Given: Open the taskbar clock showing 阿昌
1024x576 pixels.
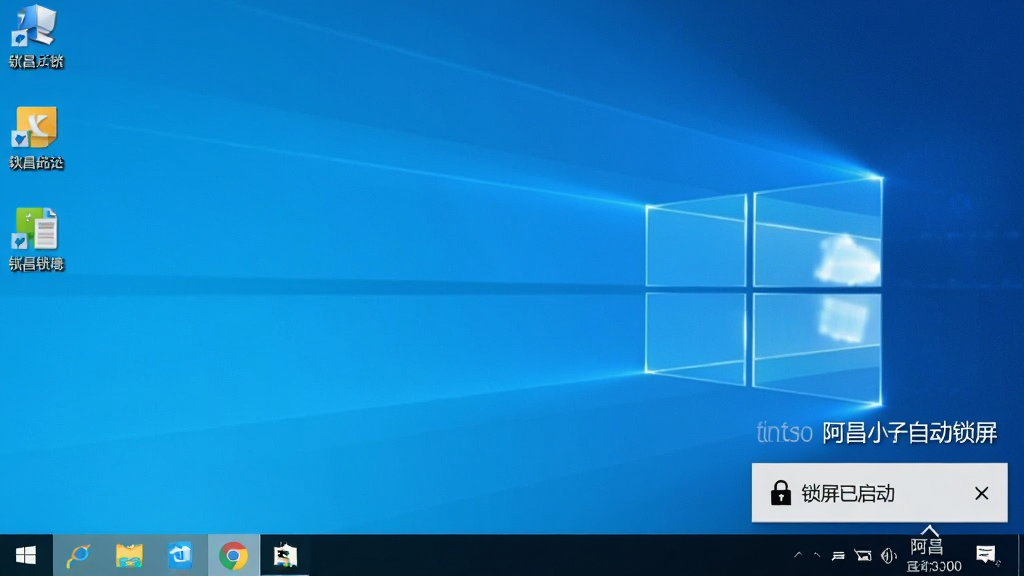Looking at the screenshot, I should pyautogui.click(x=933, y=556).
